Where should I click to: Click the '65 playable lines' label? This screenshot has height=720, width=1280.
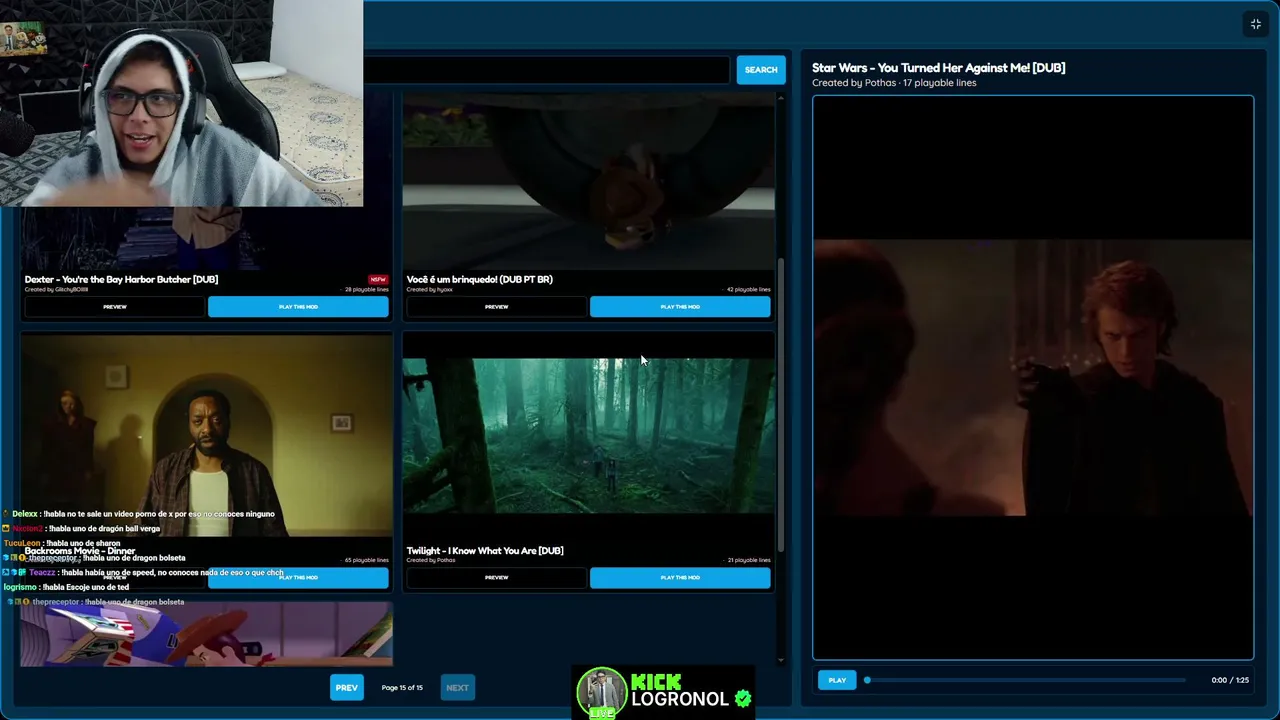[x=367, y=561]
